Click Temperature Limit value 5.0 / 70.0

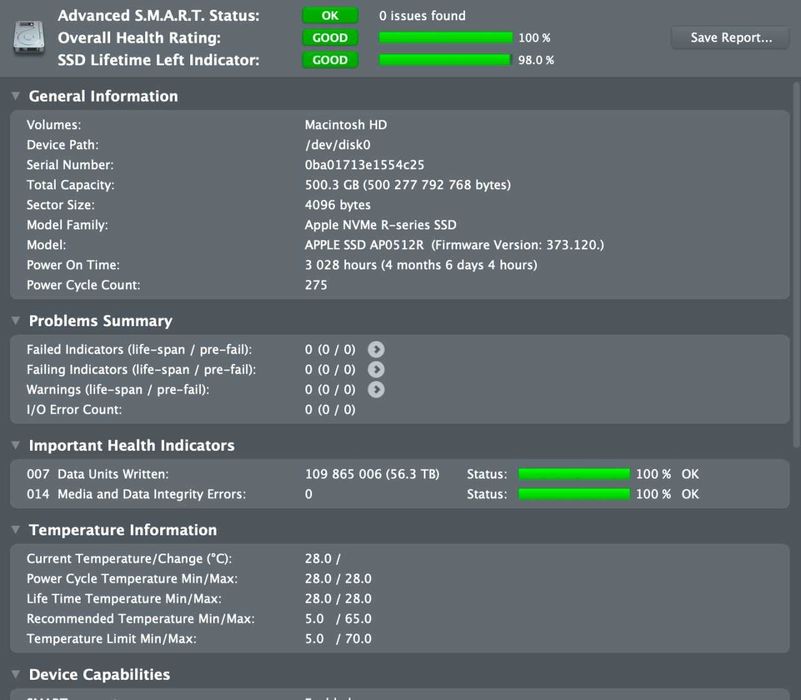(338, 639)
